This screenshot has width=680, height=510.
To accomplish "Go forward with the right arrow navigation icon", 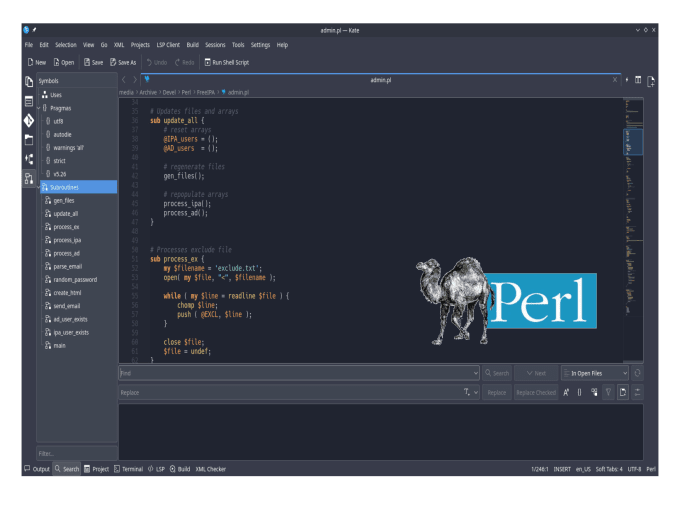I will coord(135,80).
